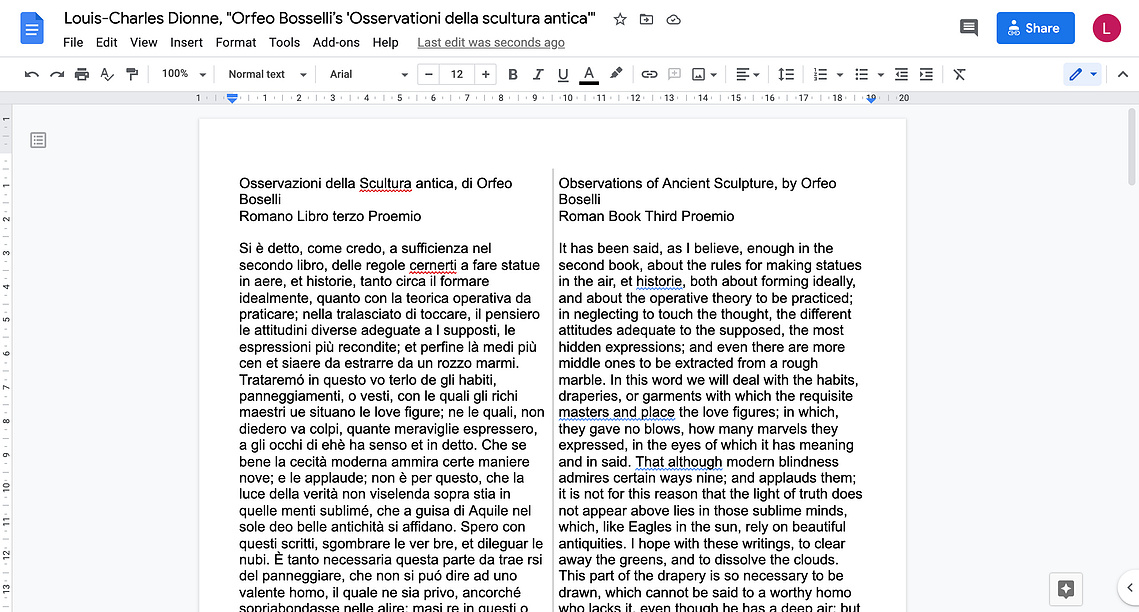Click the misspelled word 'Scultura'

pos(385,184)
